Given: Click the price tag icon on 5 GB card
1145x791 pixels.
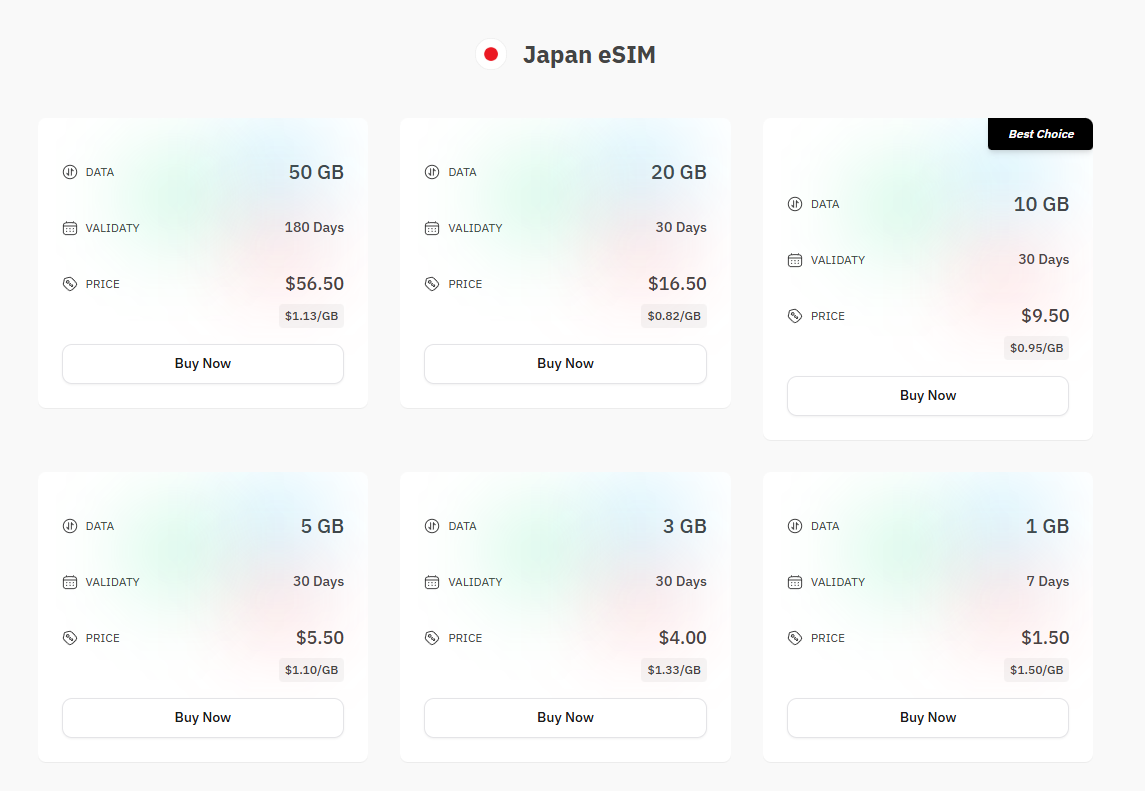Looking at the screenshot, I should pos(69,638).
